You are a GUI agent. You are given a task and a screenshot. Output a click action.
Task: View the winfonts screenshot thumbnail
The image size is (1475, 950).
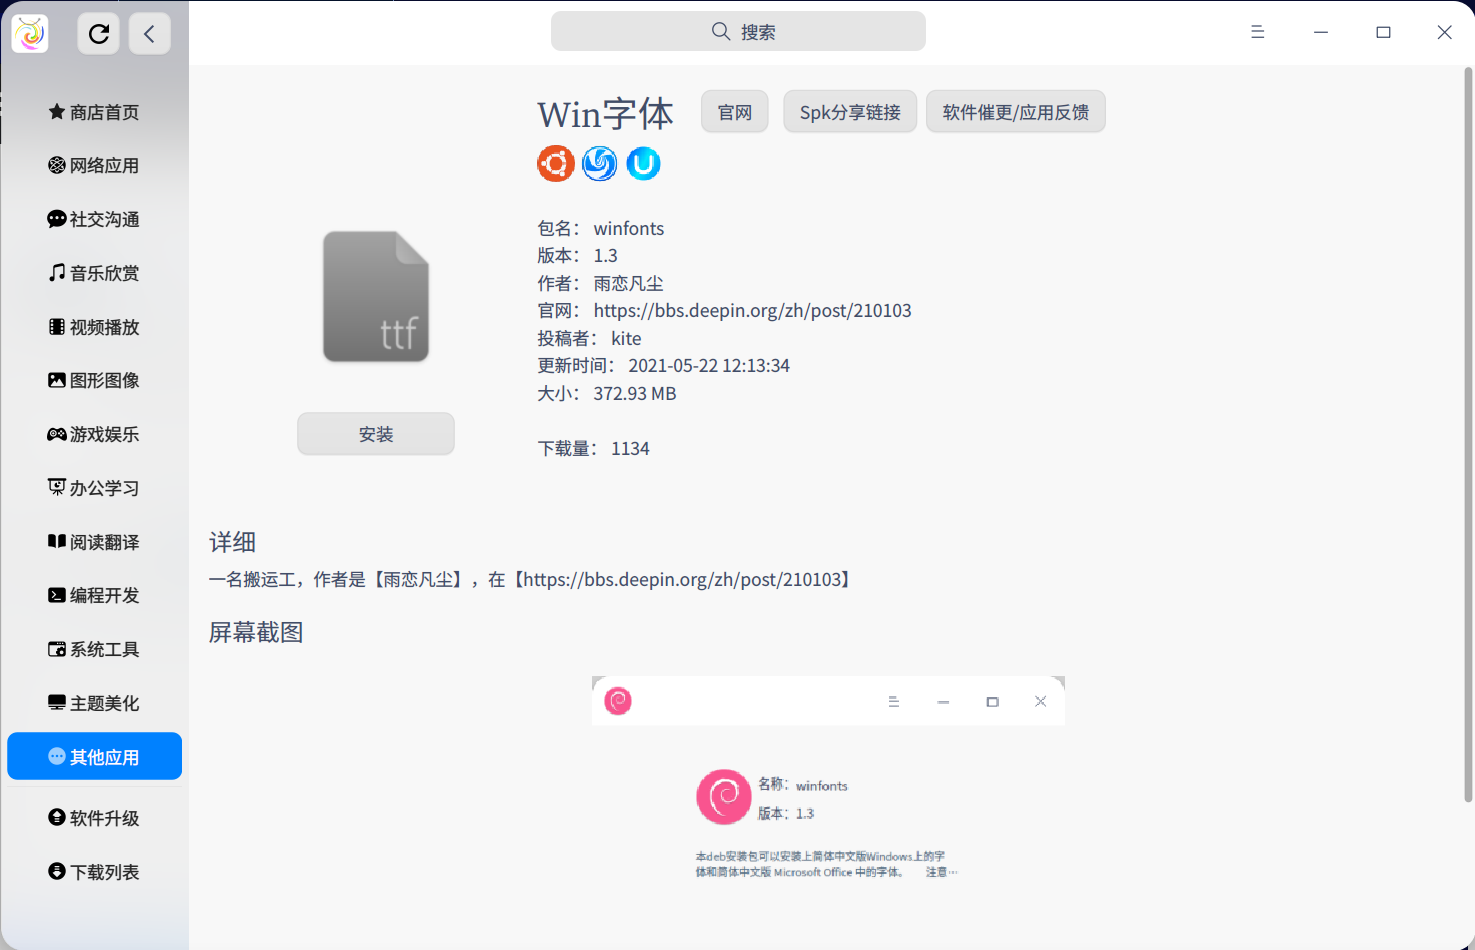pyautogui.click(x=827, y=790)
